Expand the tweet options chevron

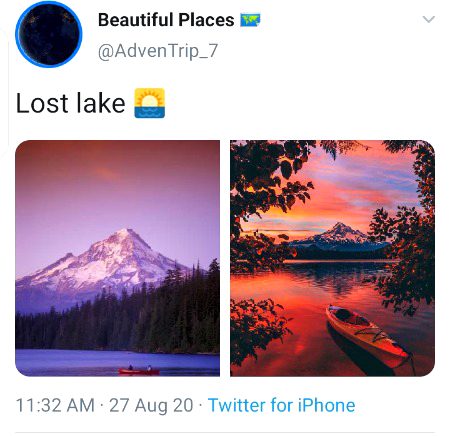pos(429,19)
